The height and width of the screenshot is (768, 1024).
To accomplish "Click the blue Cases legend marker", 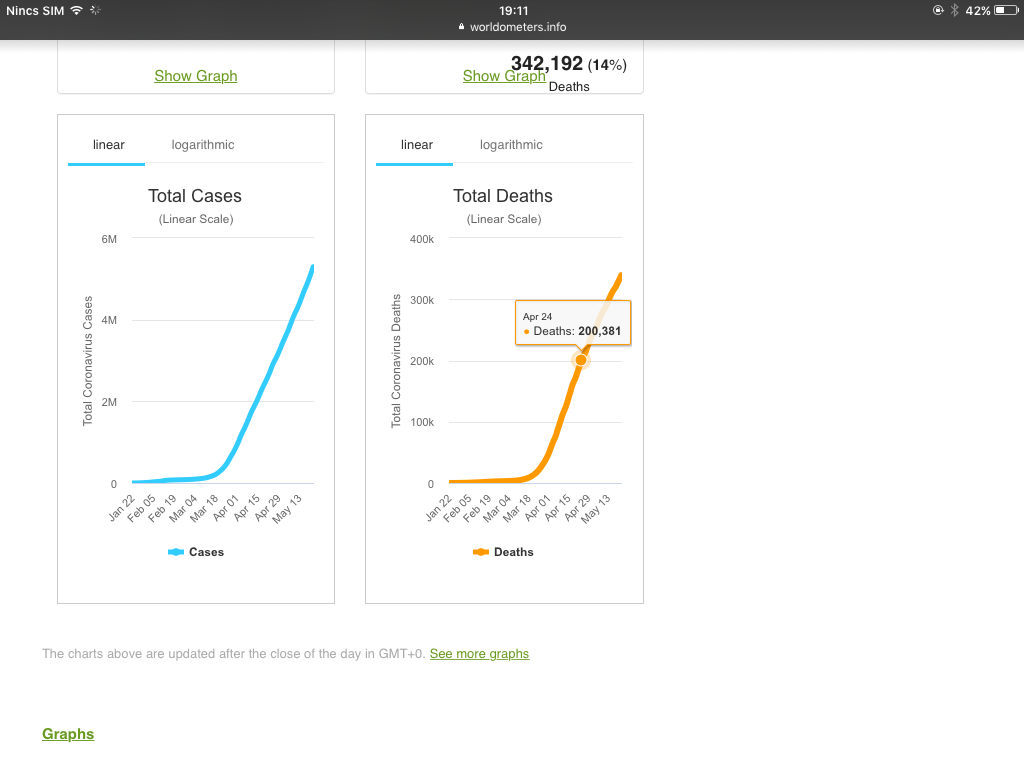I will [x=176, y=552].
